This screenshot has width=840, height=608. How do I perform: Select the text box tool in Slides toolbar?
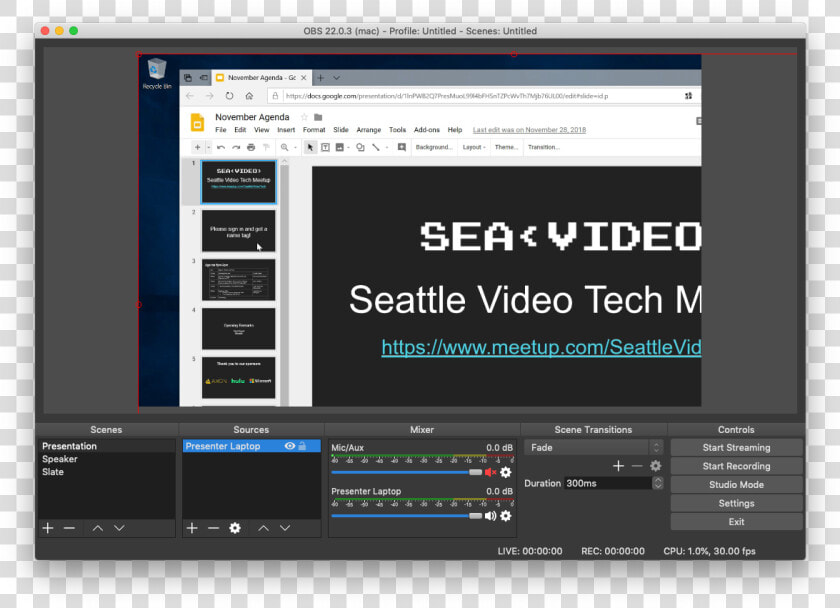coord(325,147)
